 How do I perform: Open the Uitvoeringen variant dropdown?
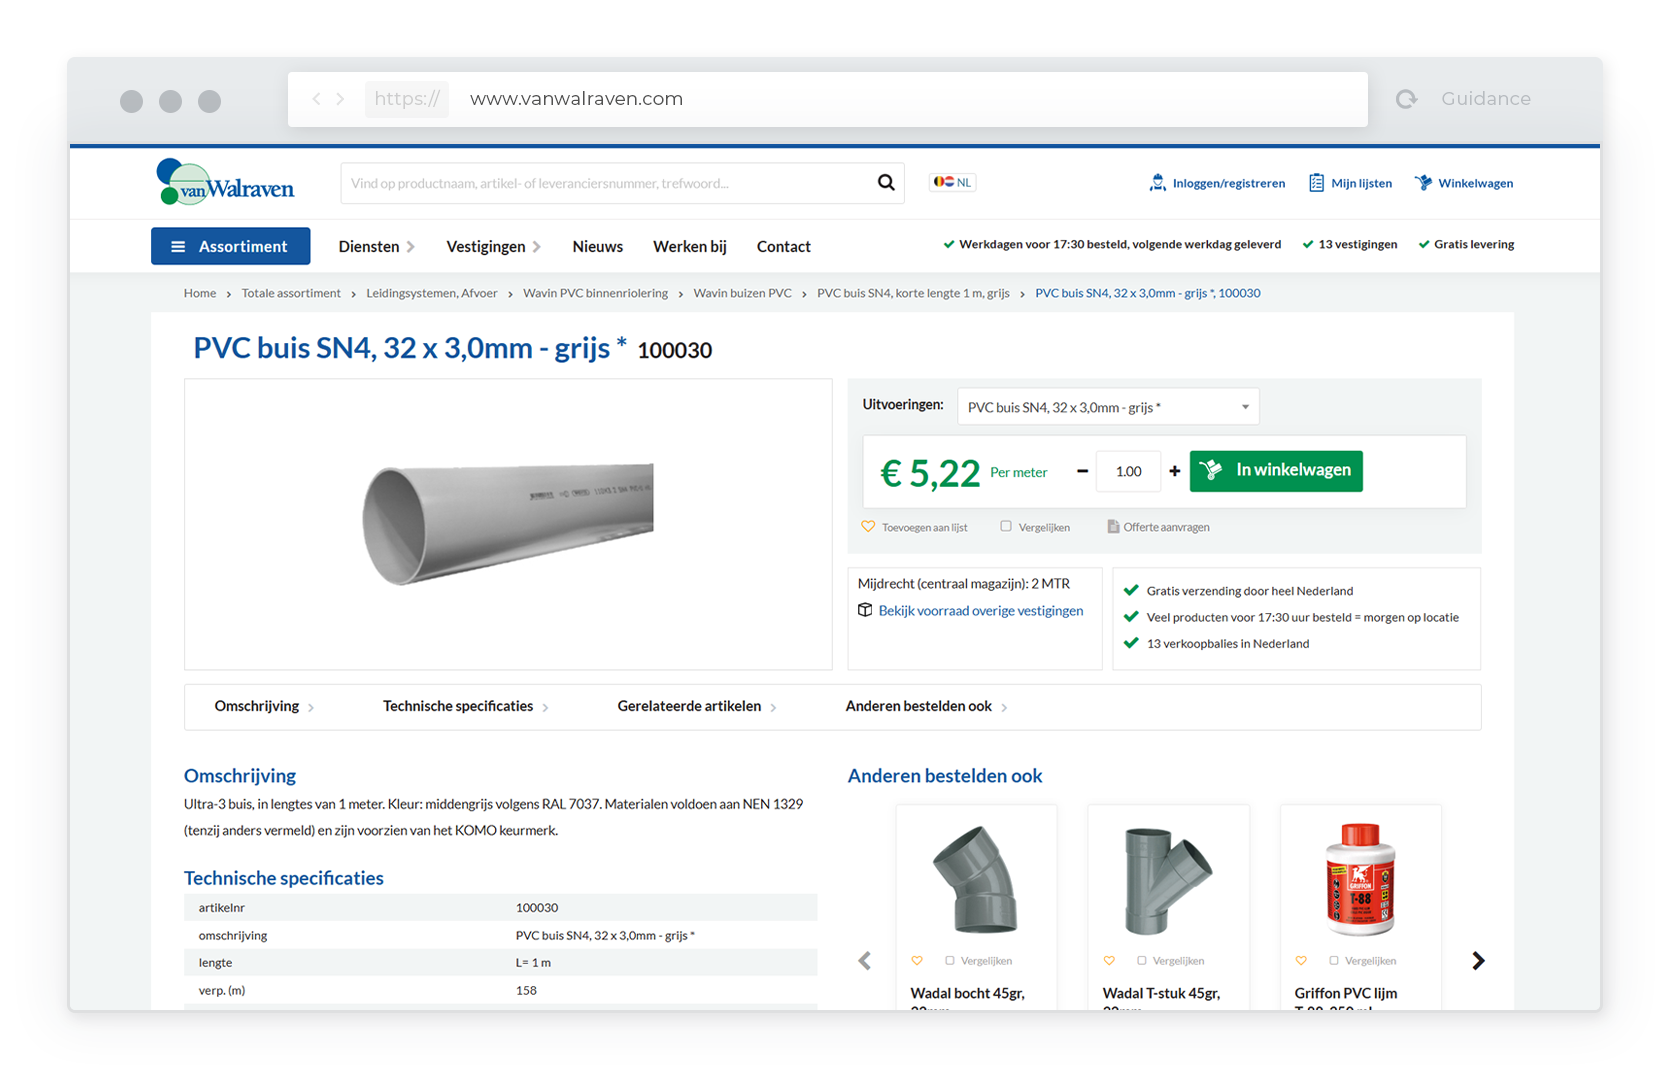pos(1107,406)
